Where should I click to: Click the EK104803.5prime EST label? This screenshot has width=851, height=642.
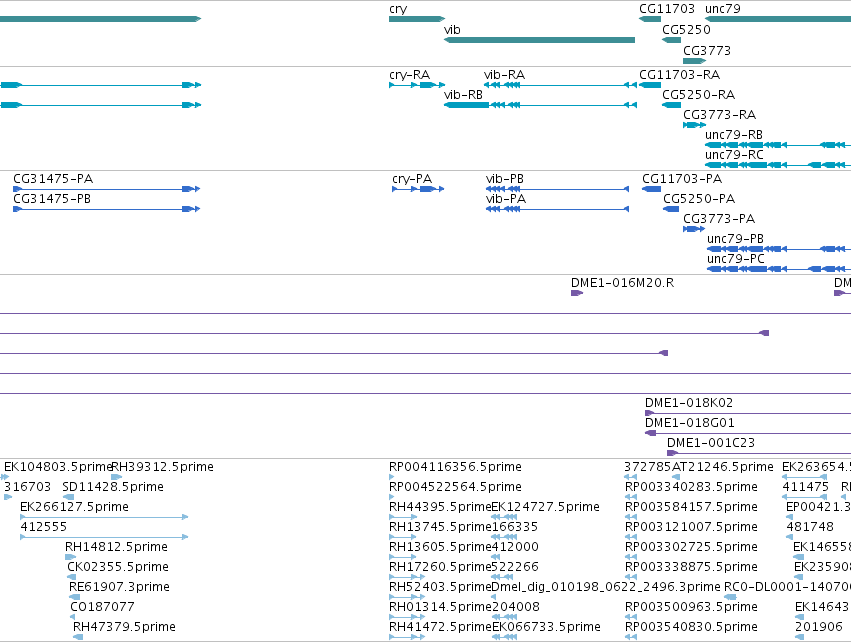(58, 467)
